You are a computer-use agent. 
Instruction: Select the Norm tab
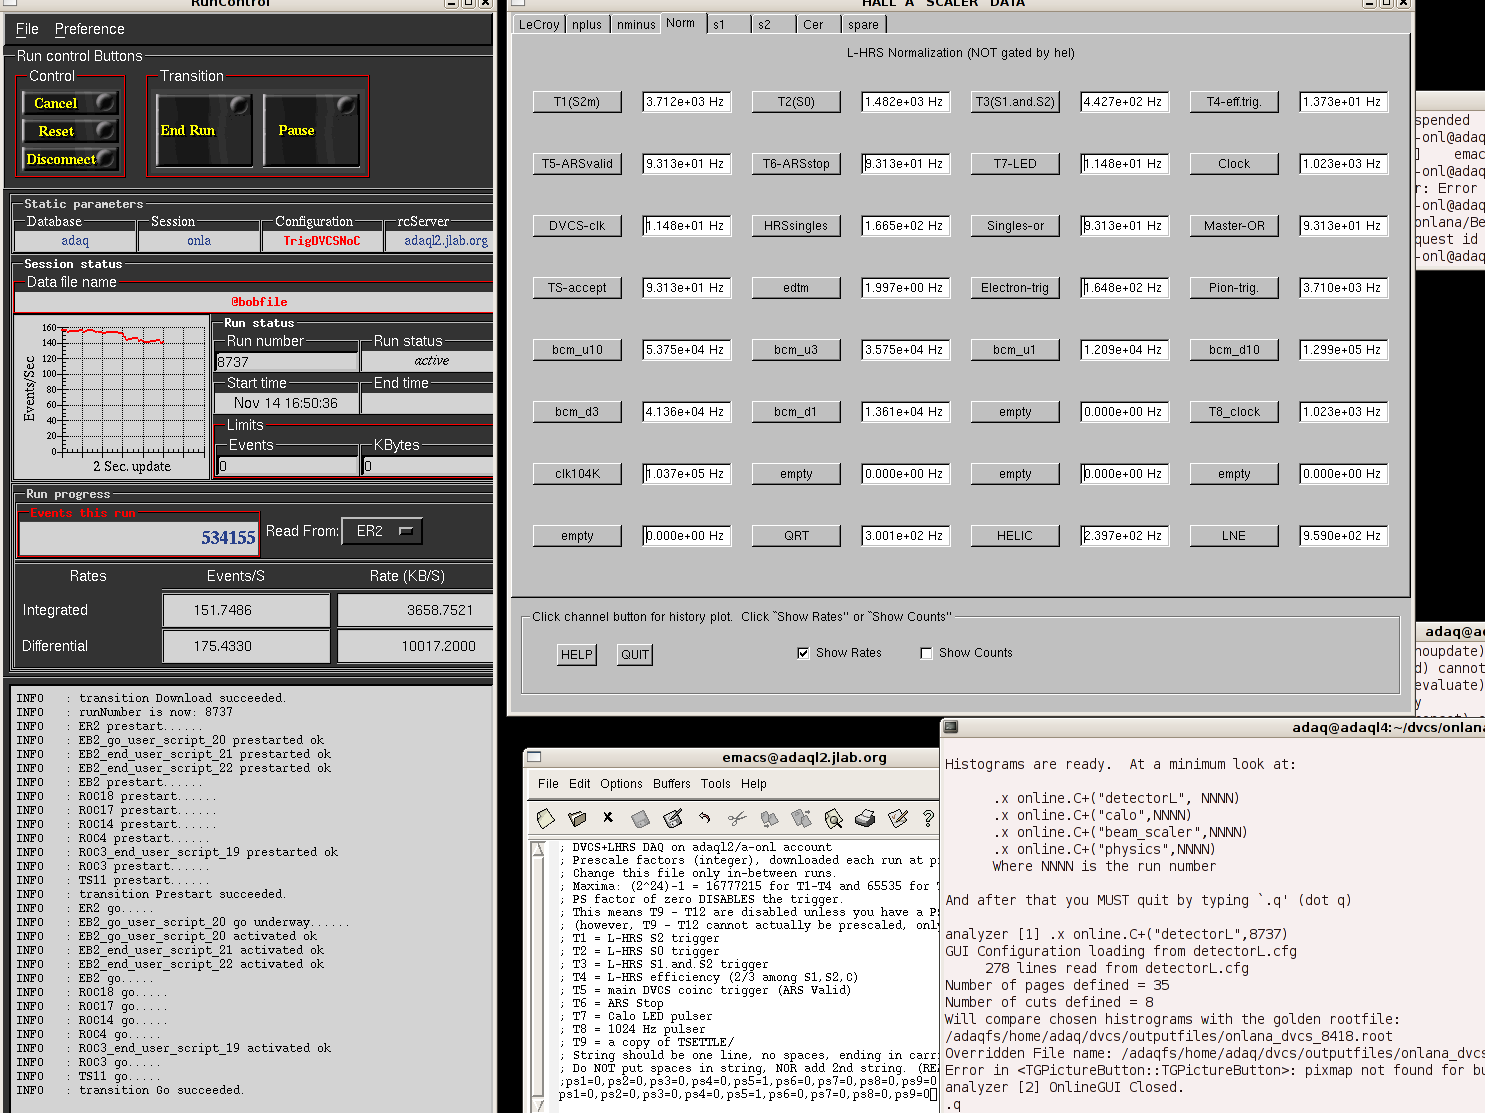click(681, 23)
